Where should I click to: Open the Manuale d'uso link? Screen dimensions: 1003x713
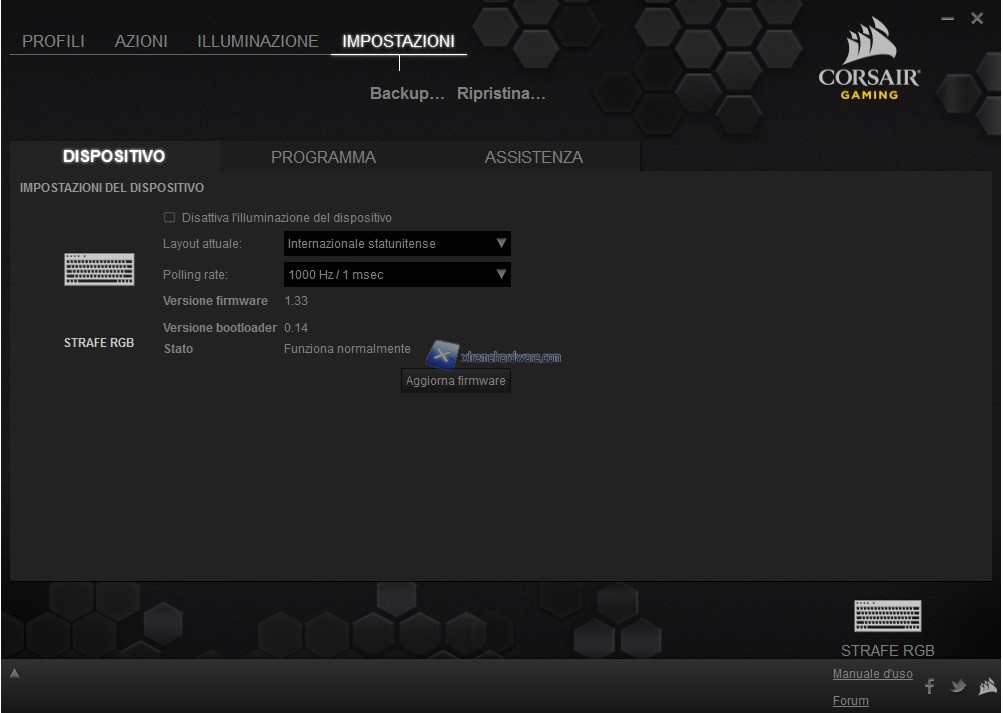[872, 674]
